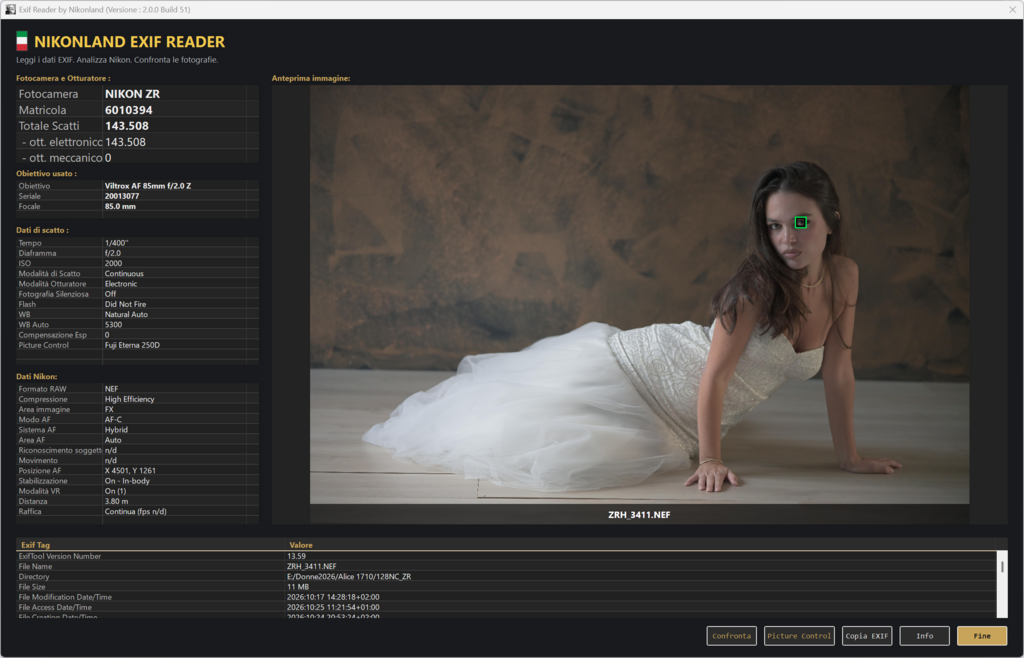Click the Fotografia Silenziosa value Off
Viewport: 1024px width, 658px height.
(x=110, y=294)
